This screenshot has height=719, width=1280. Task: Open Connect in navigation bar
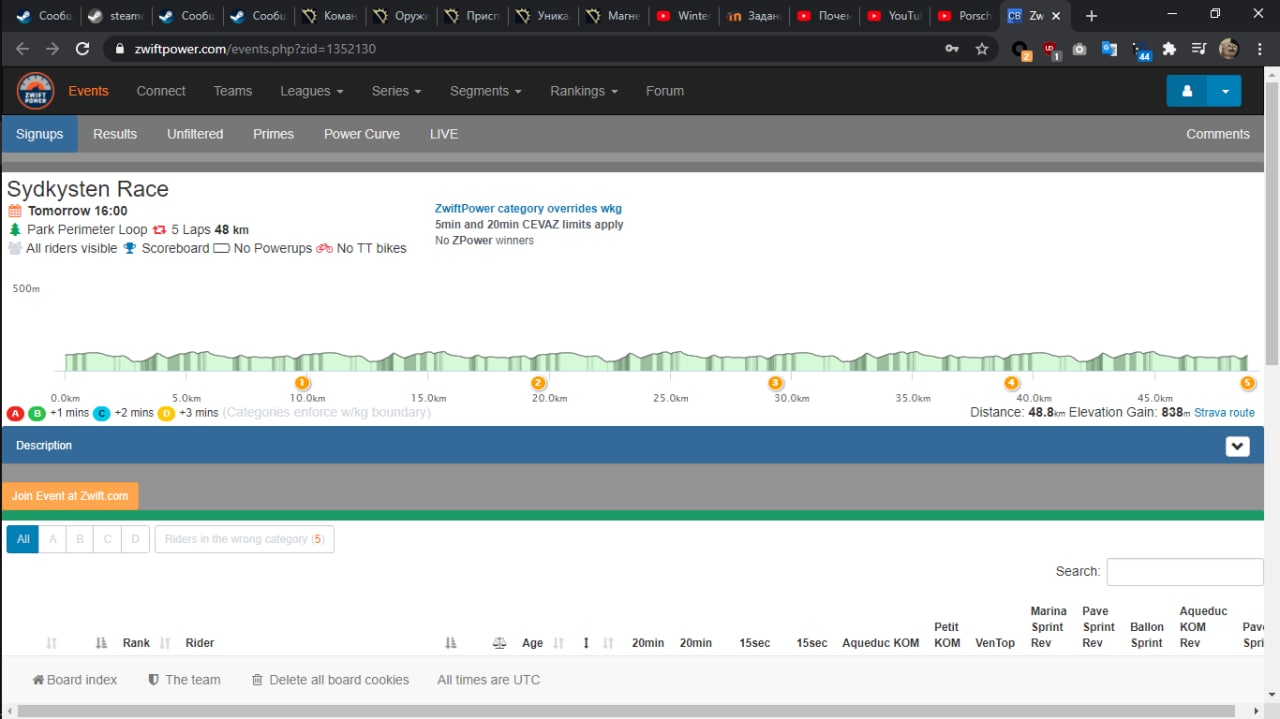click(161, 91)
